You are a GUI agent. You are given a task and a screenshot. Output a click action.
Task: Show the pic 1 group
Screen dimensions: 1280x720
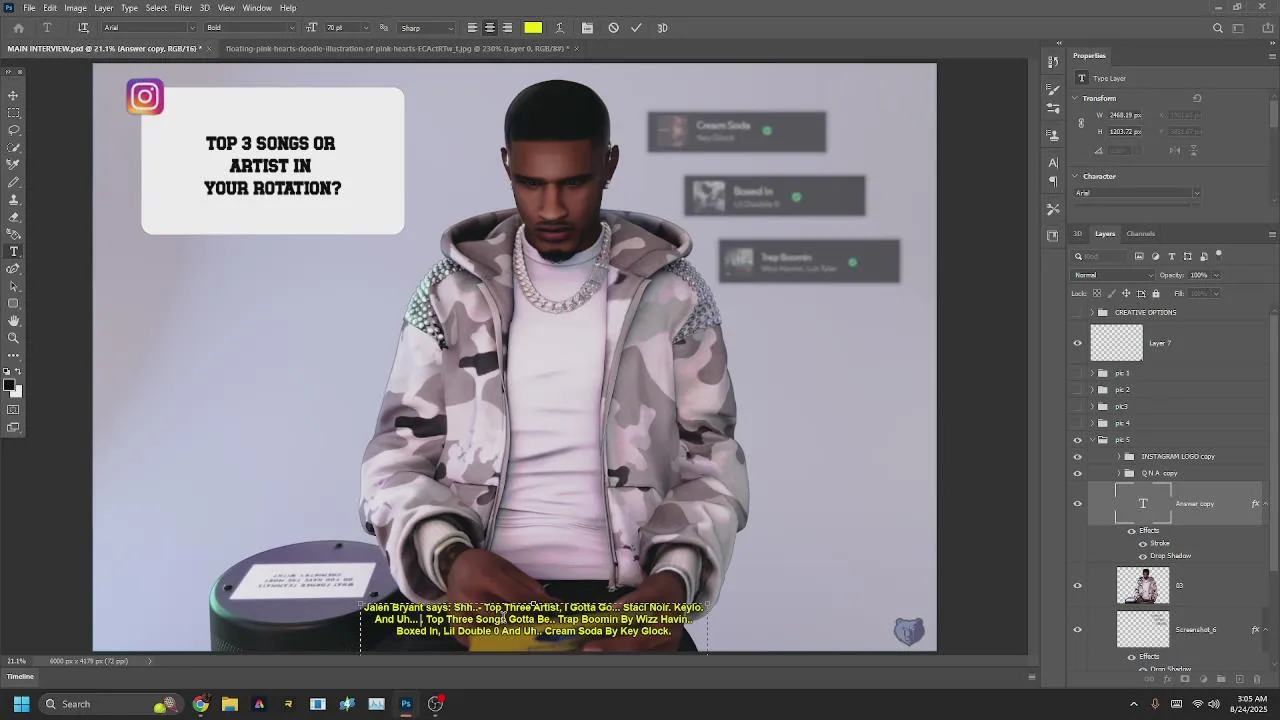coord(1077,373)
